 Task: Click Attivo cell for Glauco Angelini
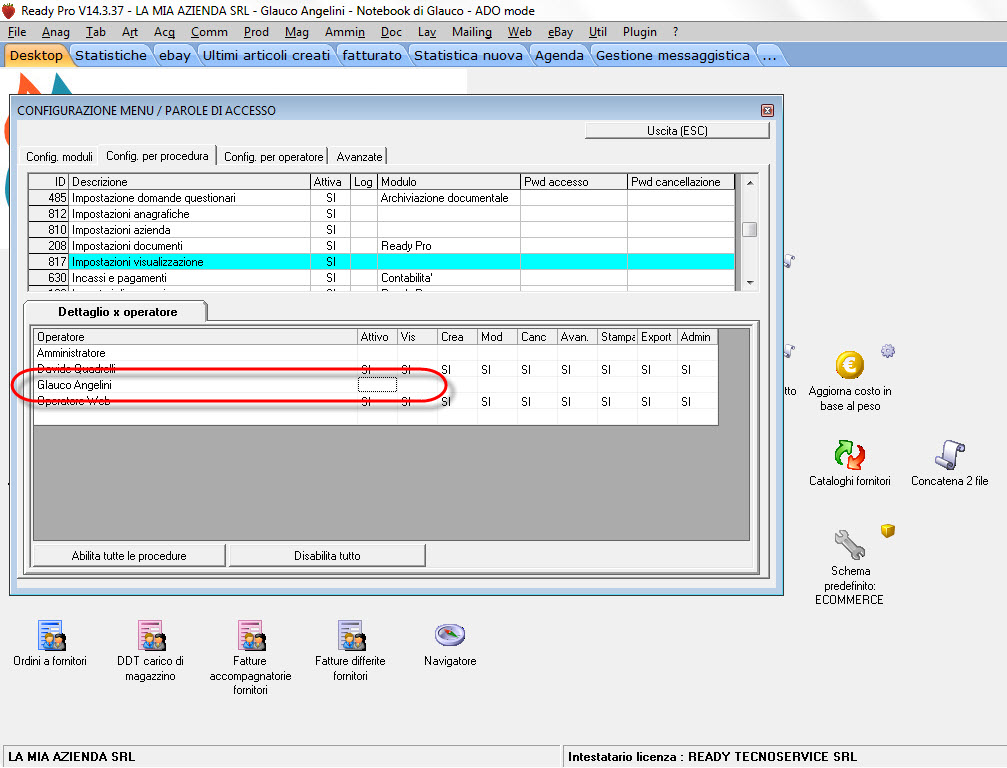pos(377,385)
